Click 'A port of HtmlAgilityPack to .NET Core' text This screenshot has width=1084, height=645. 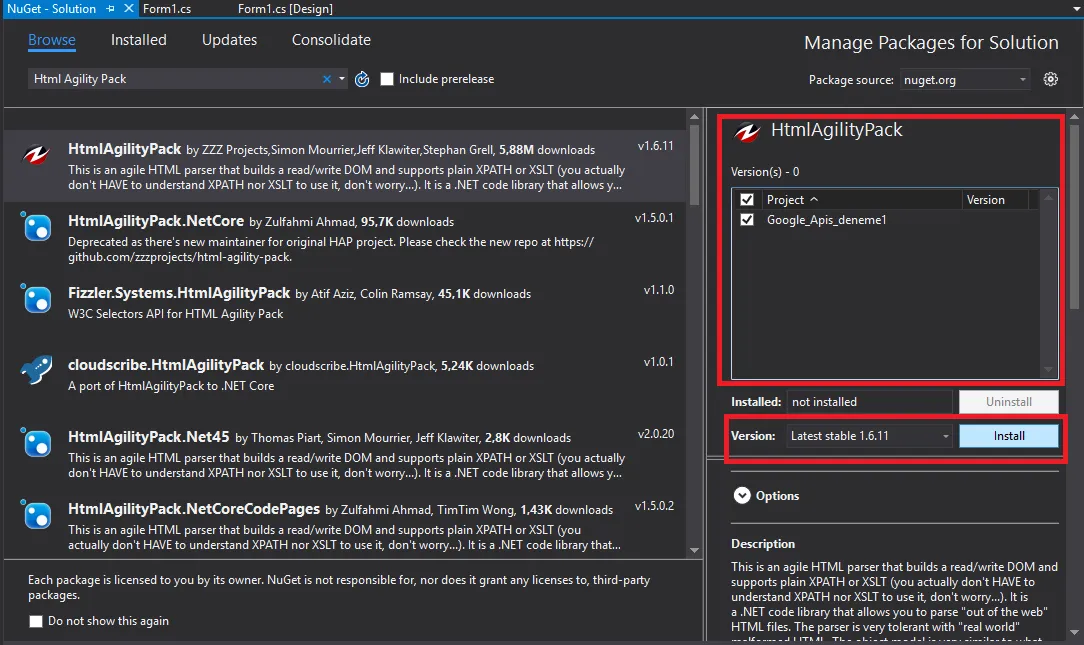click(171, 386)
